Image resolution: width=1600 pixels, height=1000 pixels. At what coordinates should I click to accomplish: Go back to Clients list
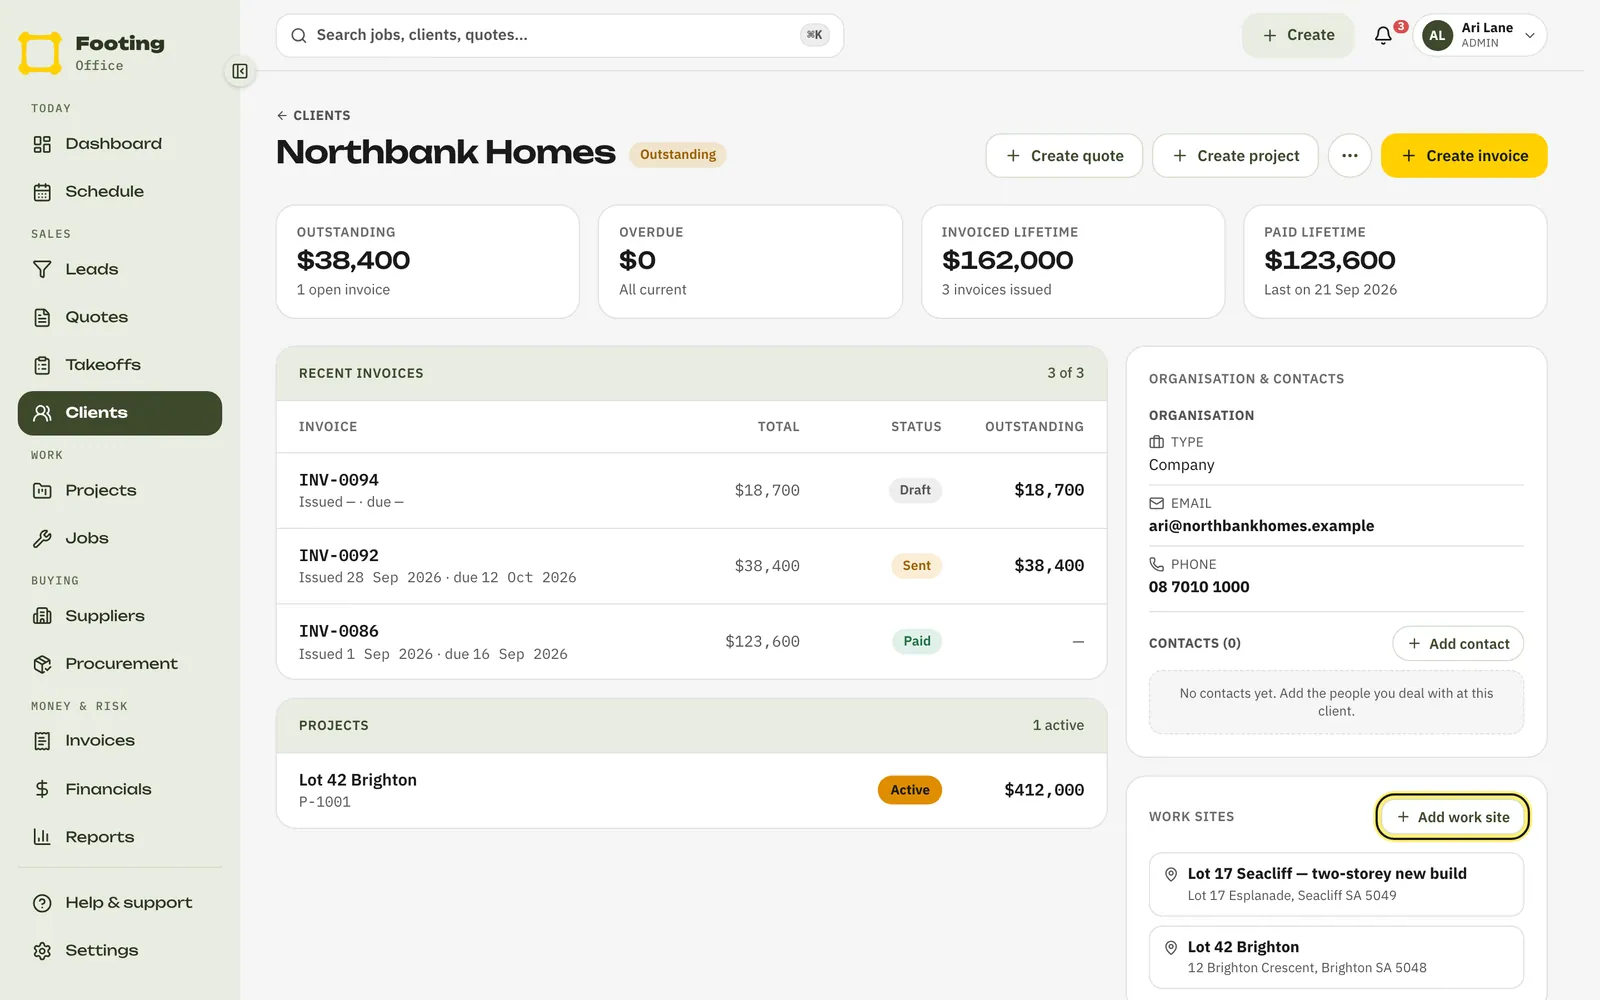pyautogui.click(x=314, y=116)
